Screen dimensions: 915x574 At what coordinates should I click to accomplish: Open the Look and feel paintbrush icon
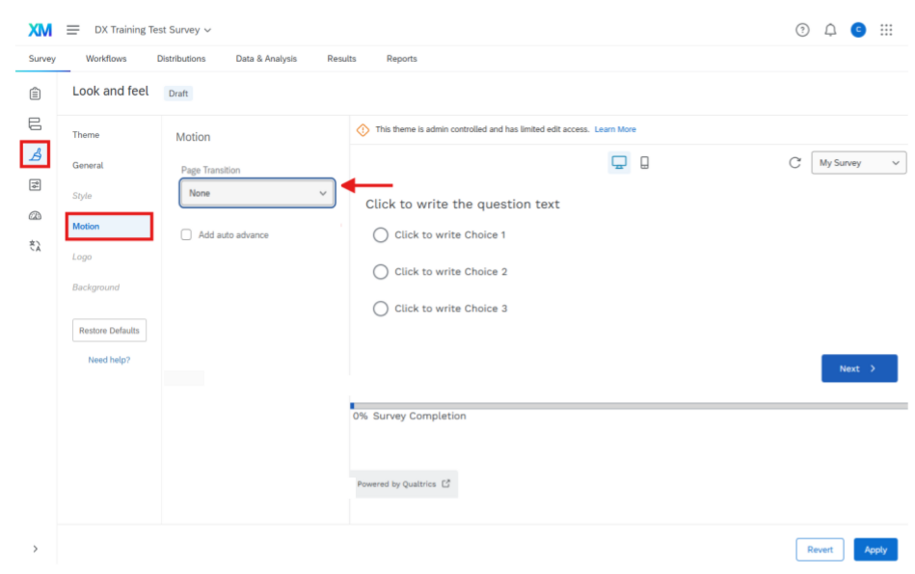tap(35, 154)
